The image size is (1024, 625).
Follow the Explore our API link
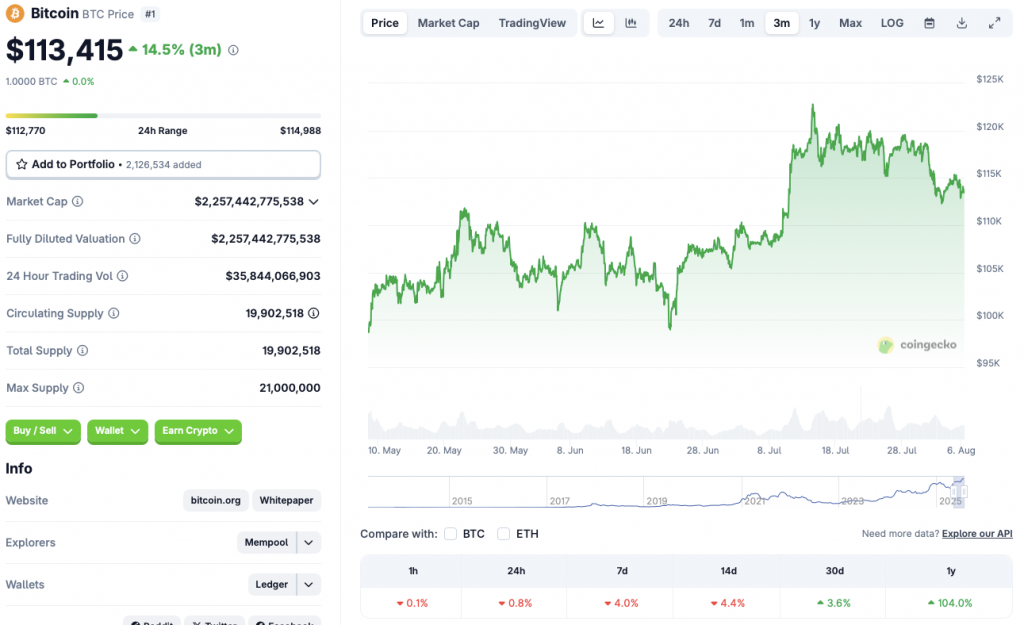click(977, 534)
